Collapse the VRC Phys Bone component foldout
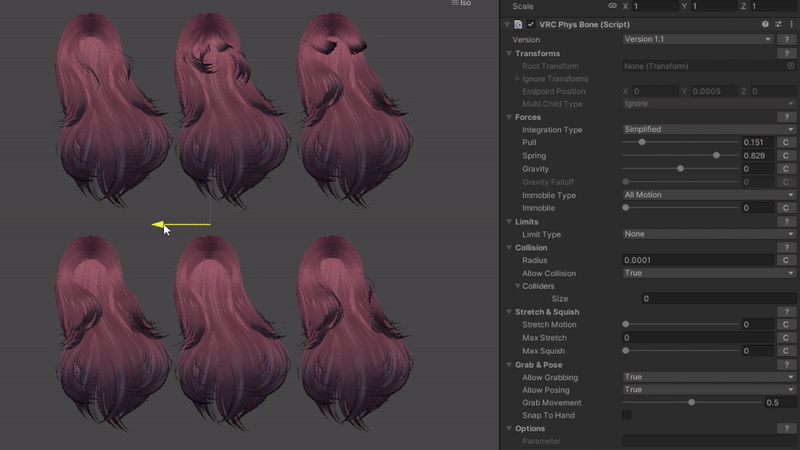 (507, 24)
